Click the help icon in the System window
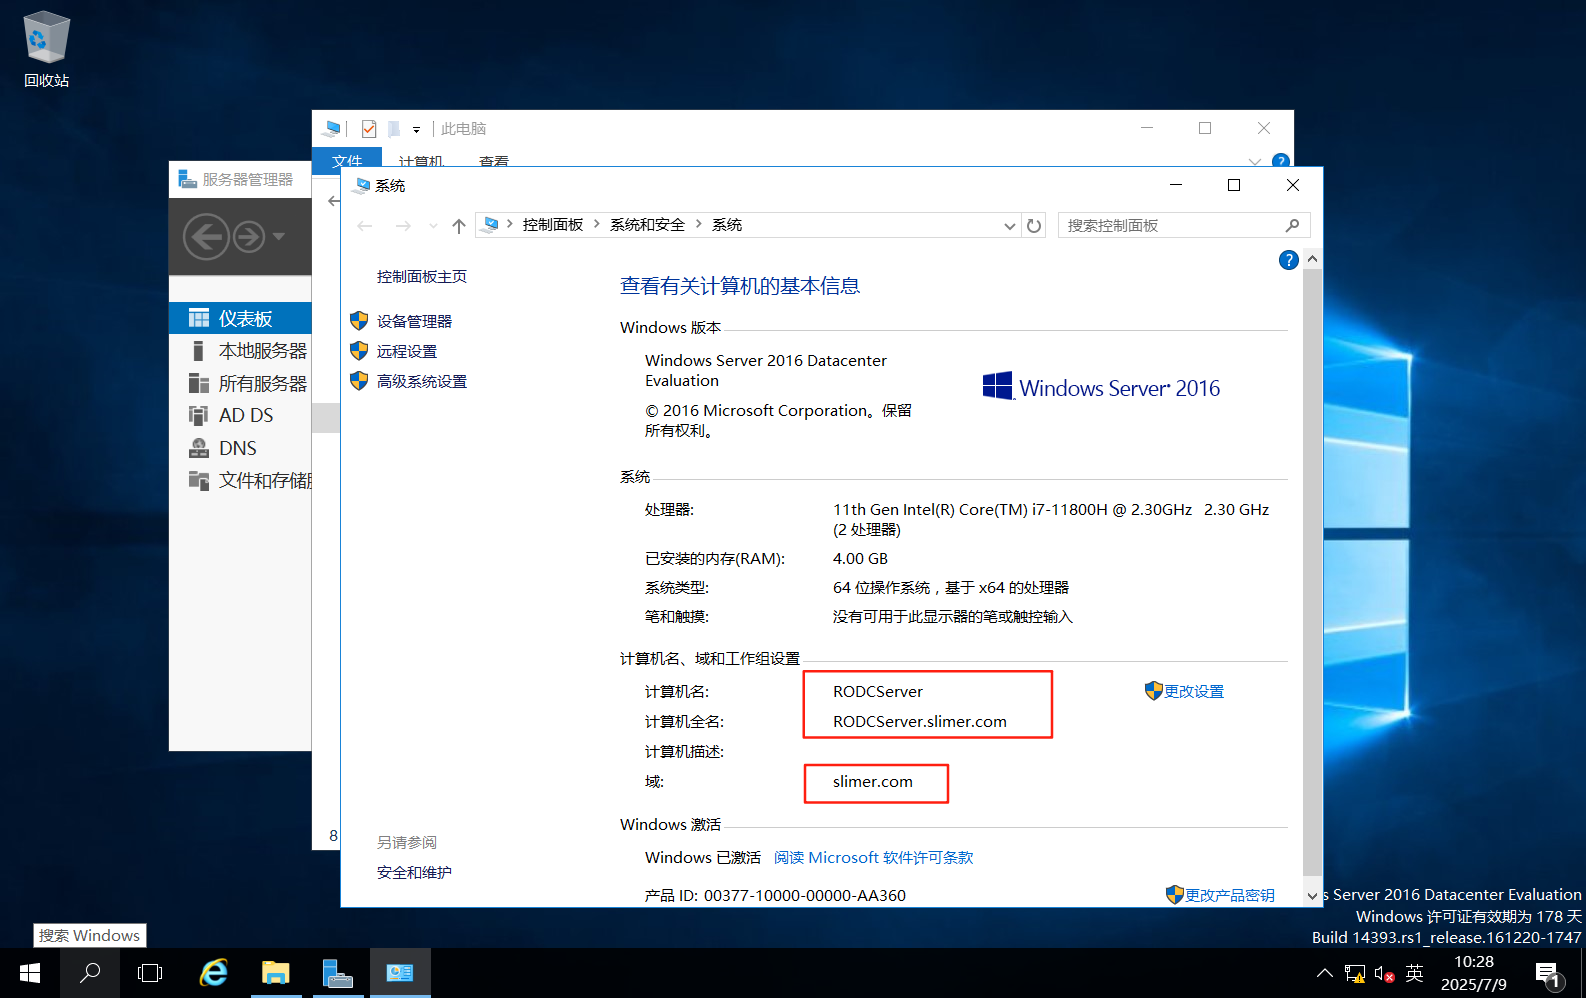This screenshot has width=1586, height=998. 1289,260
